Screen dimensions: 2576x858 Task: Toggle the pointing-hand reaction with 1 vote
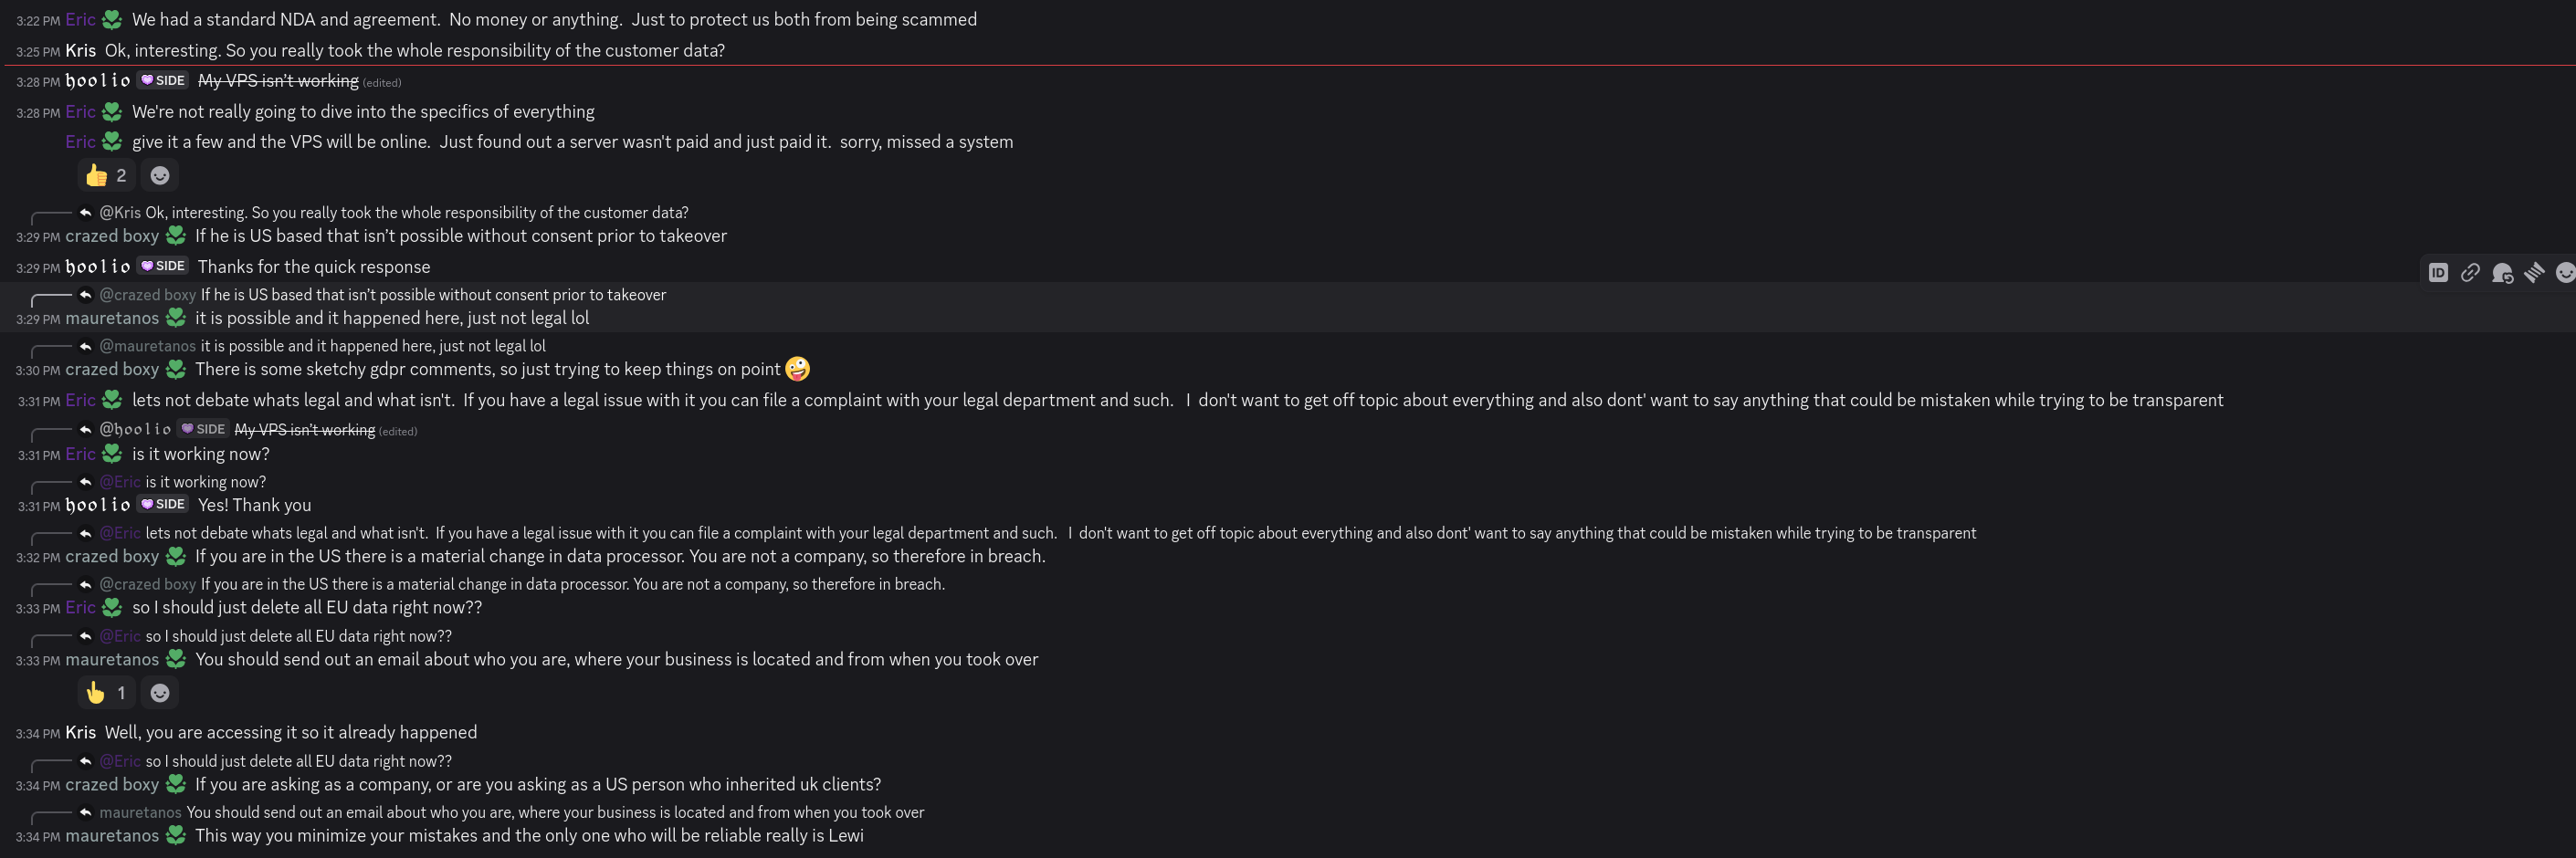107,693
